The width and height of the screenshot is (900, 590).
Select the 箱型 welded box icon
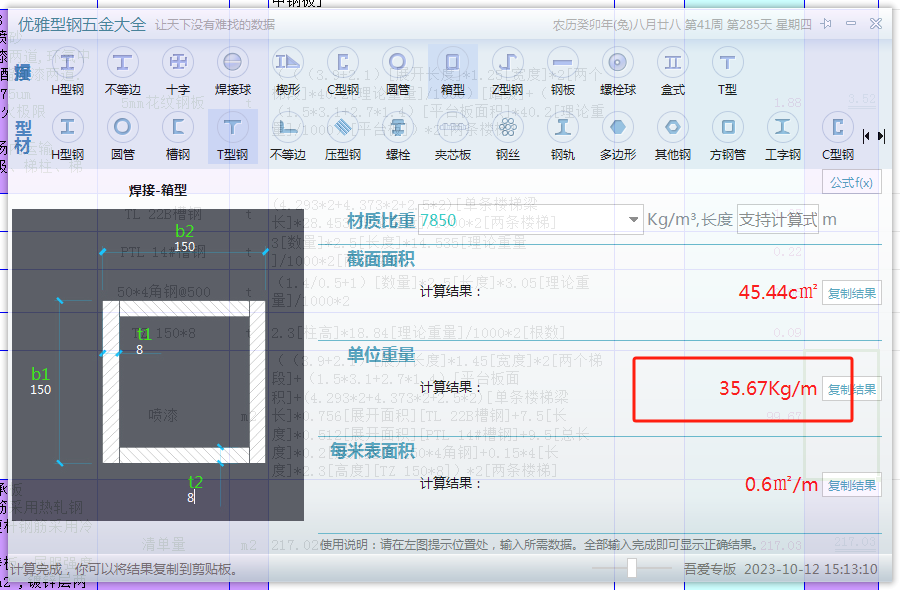[x=452, y=72]
